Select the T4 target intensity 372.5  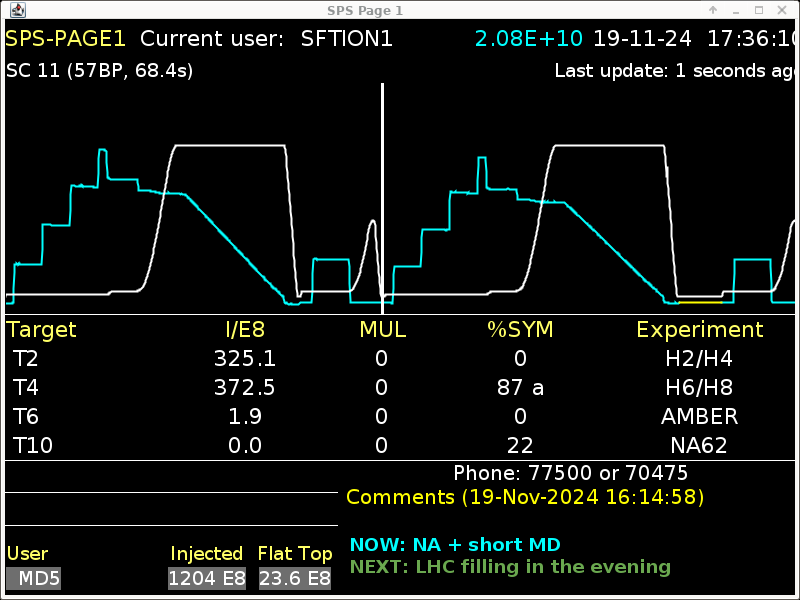244,388
